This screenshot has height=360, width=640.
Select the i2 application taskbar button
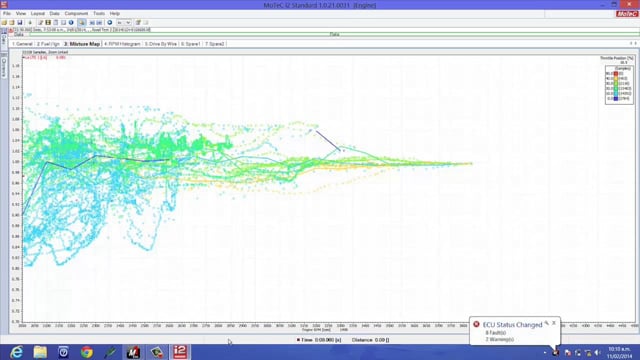tap(180, 352)
